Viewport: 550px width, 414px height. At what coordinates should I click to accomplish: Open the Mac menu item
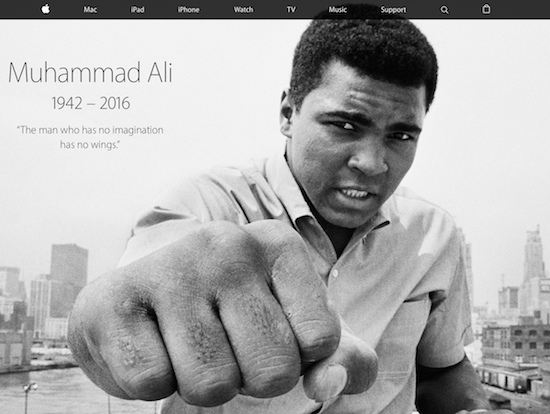pos(90,10)
